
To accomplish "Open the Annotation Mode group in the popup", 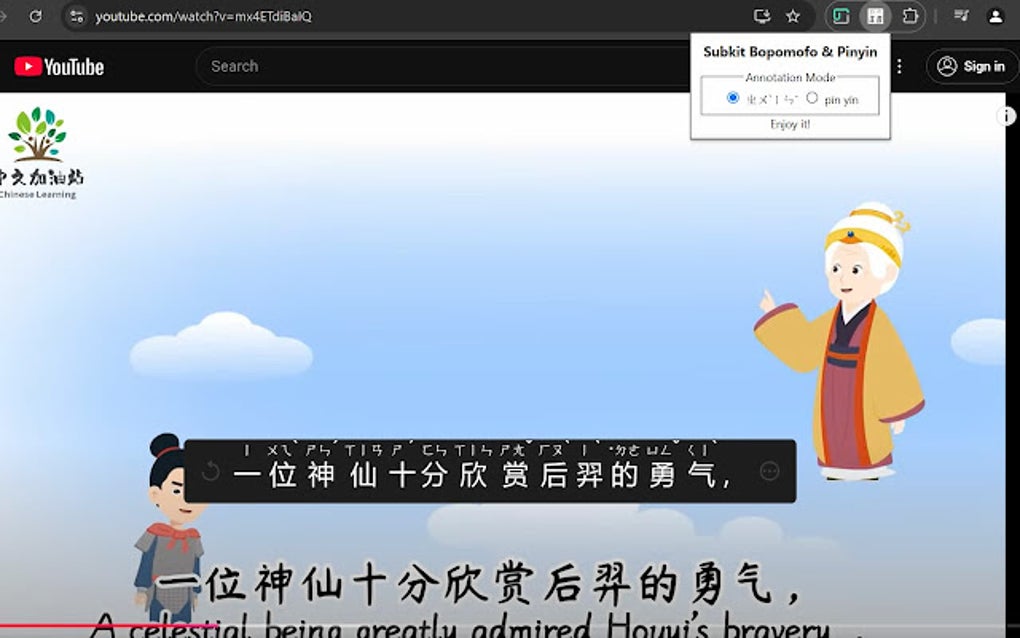I will point(789,78).
